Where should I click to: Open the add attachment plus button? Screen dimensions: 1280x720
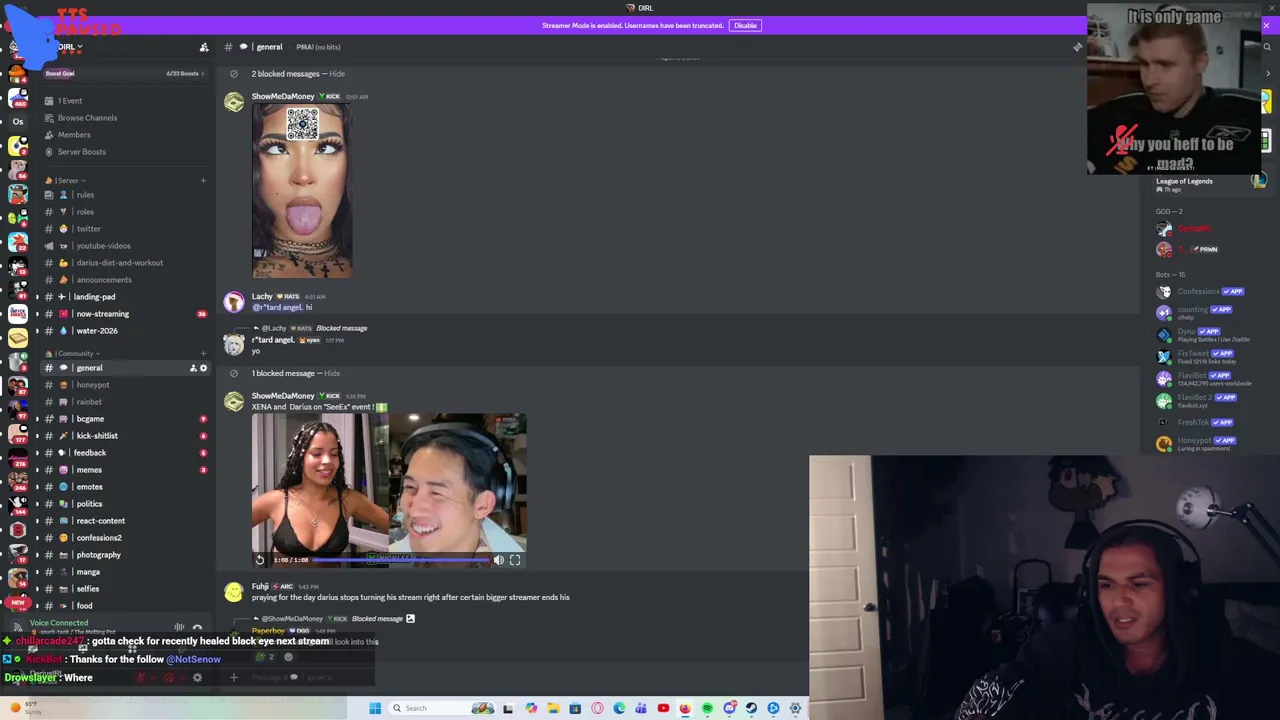[233, 678]
